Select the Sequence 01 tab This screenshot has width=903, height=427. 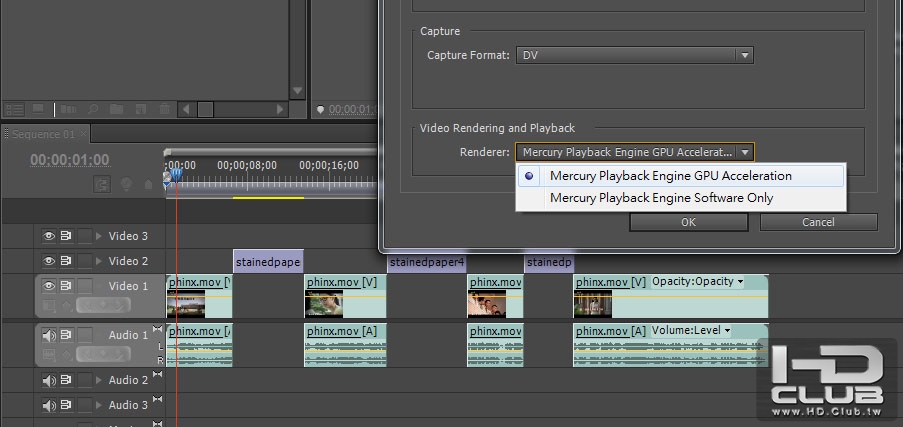(x=43, y=134)
